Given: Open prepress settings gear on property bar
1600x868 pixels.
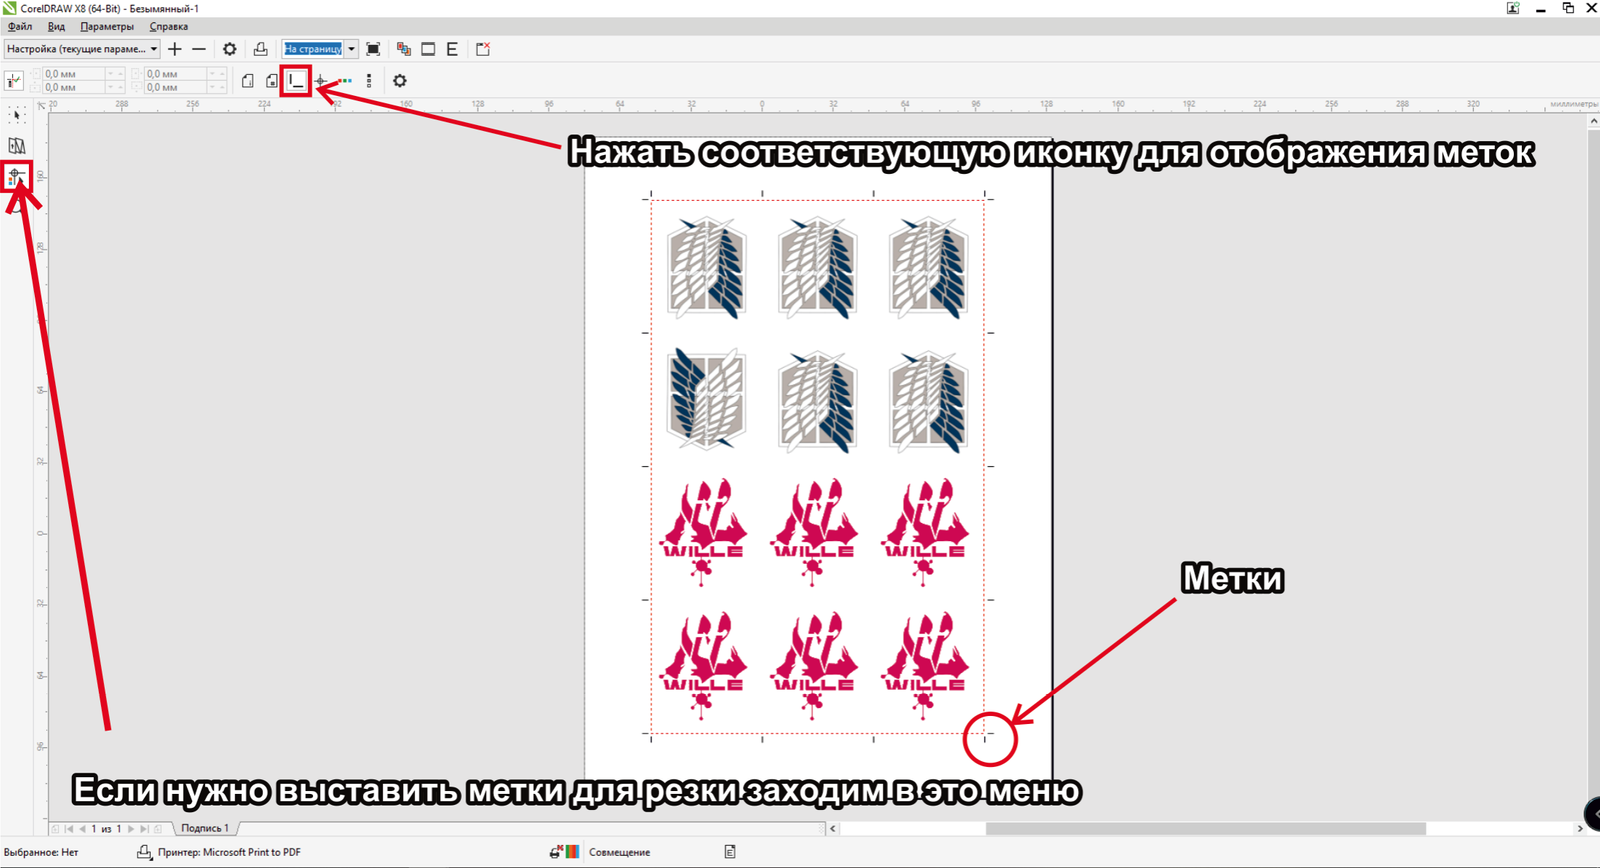Looking at the screenshot, I should tap(400, 81).
